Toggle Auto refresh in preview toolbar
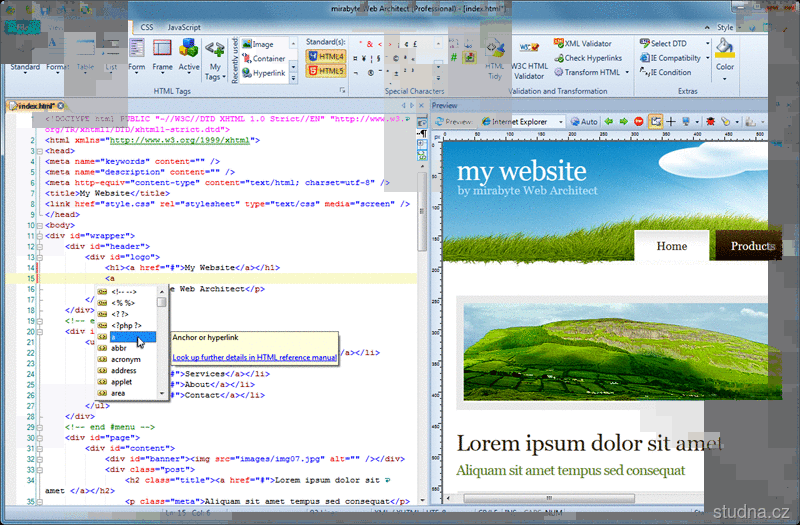800x525 pixels. click(x=584, y=121)
